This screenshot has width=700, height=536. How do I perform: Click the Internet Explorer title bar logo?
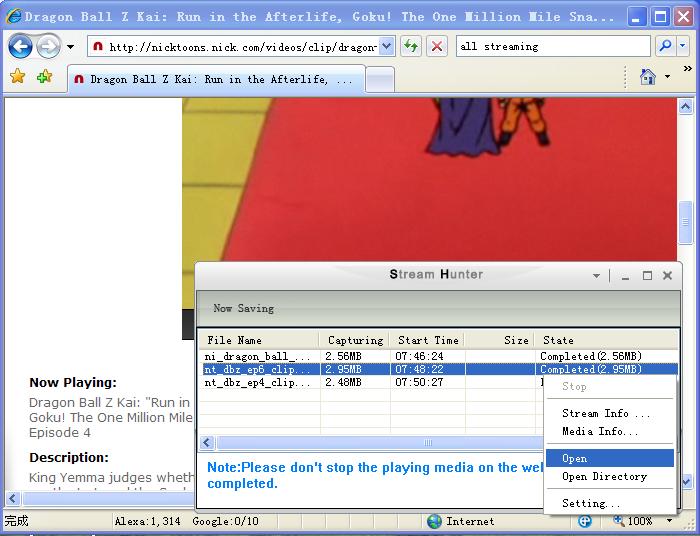14,17
